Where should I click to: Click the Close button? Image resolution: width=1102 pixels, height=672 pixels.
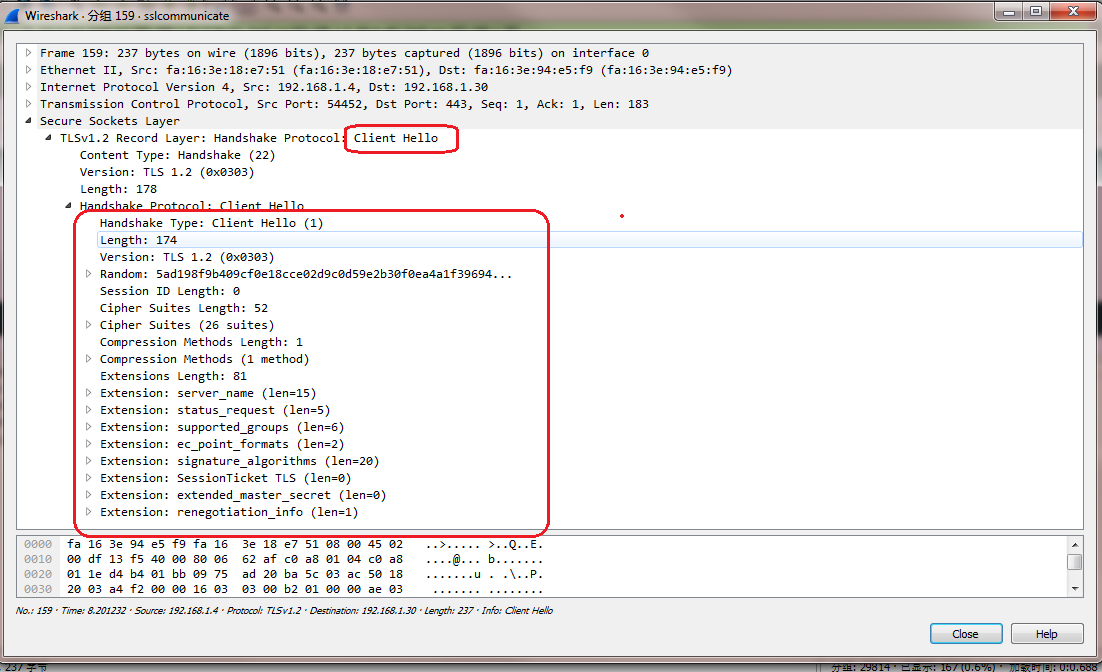966,633
